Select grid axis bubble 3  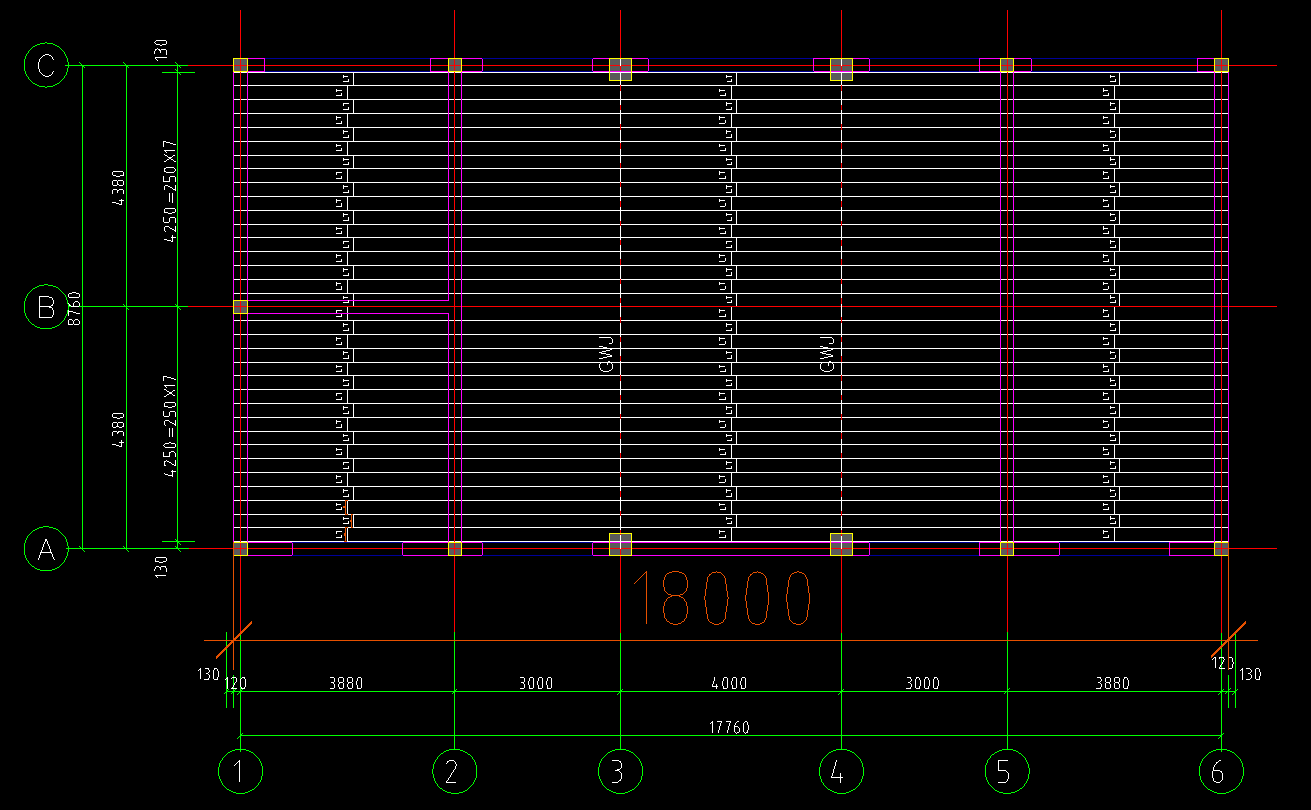[620, 771]
